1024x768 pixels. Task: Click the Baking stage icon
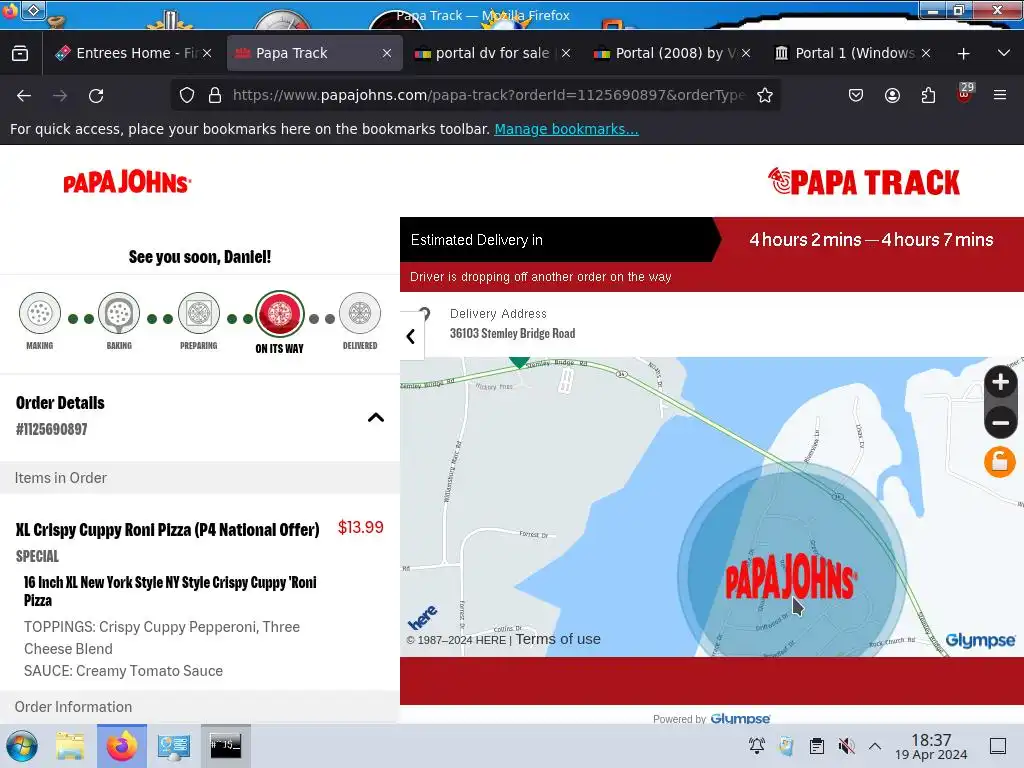point(119,313)
